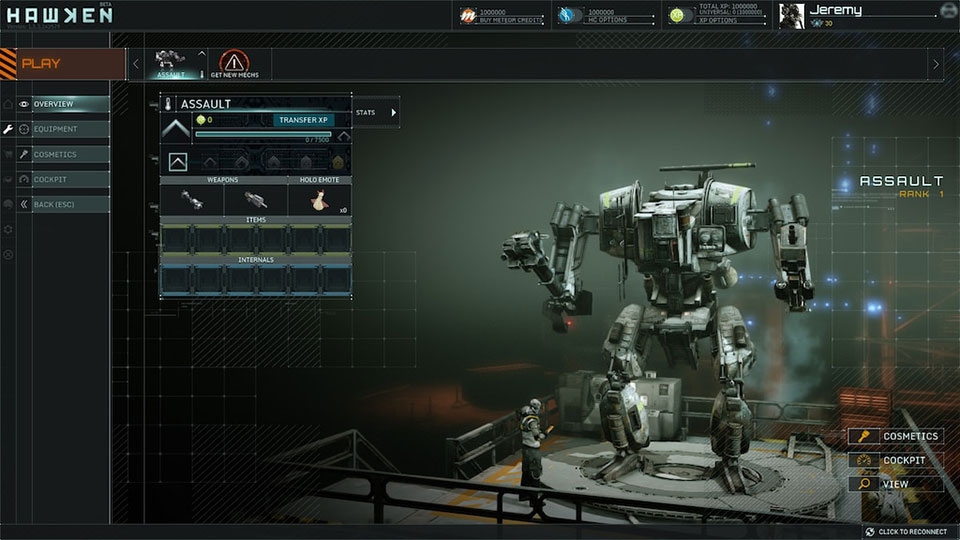
Task: Click the Items section header
Action: click(256, 220)
